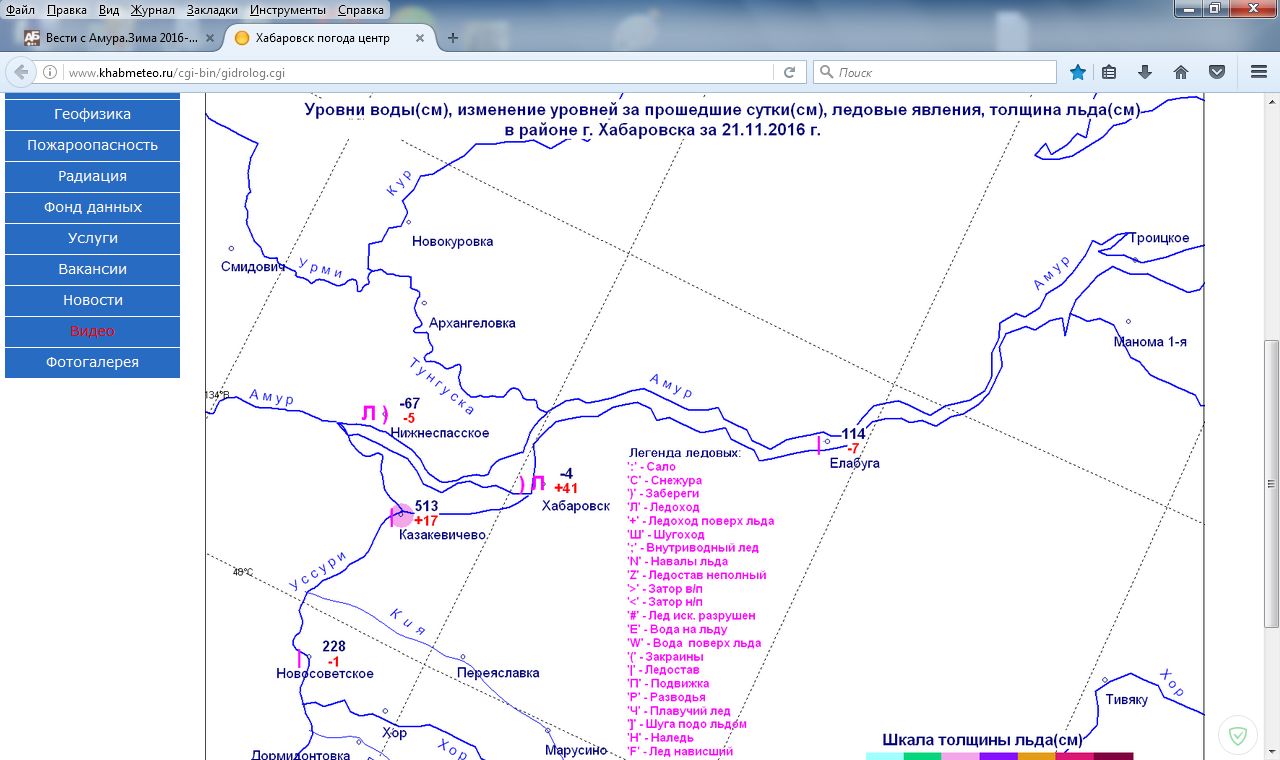This screenshot has width=1280, height=760.
Task: Open the Закладки menu
Action: [212, 9]
